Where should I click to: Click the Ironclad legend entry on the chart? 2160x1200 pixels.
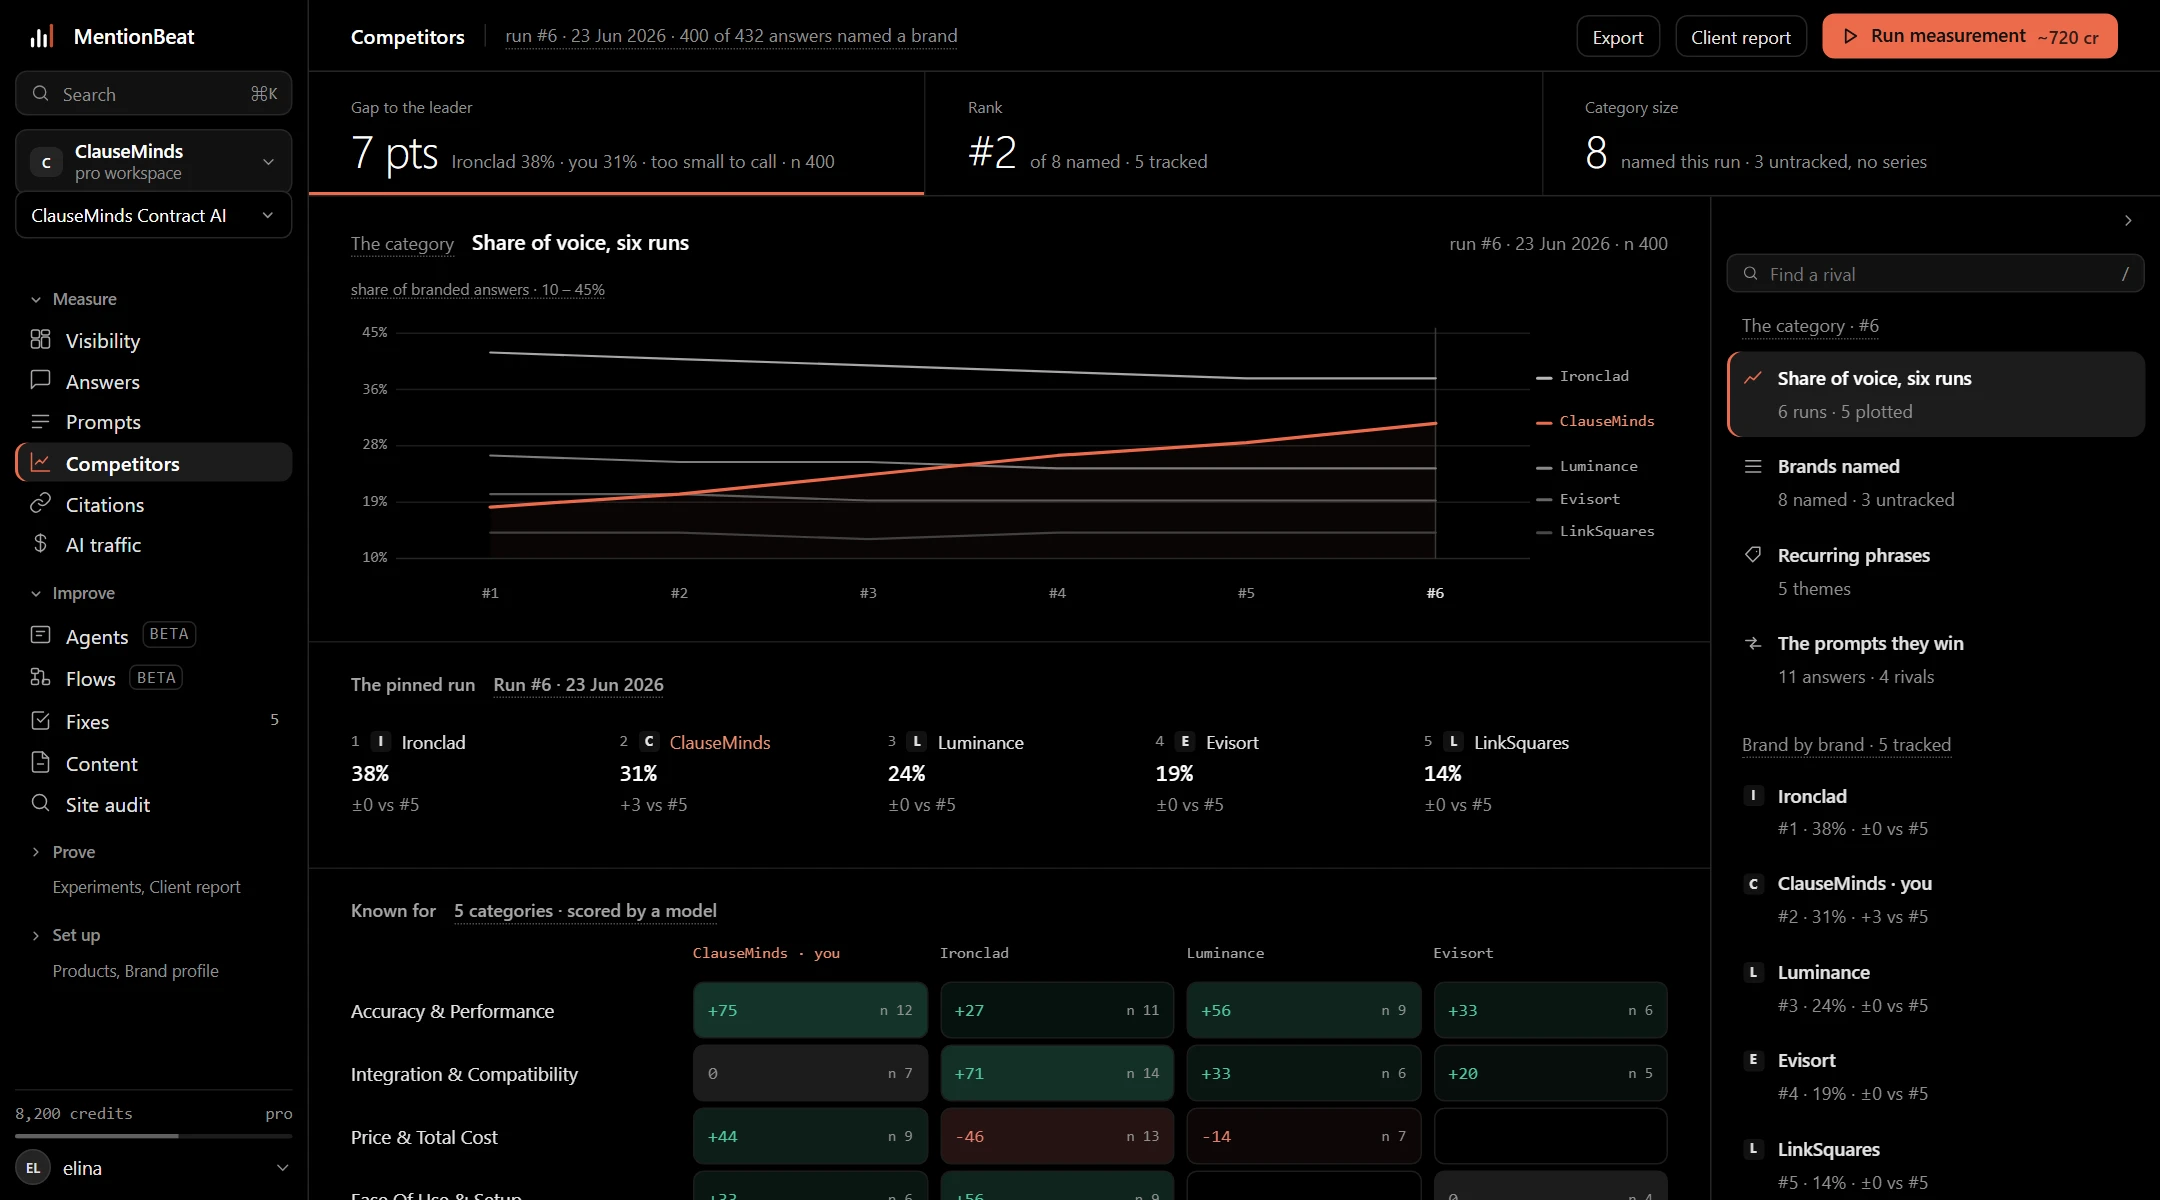tap(1583, 377)
